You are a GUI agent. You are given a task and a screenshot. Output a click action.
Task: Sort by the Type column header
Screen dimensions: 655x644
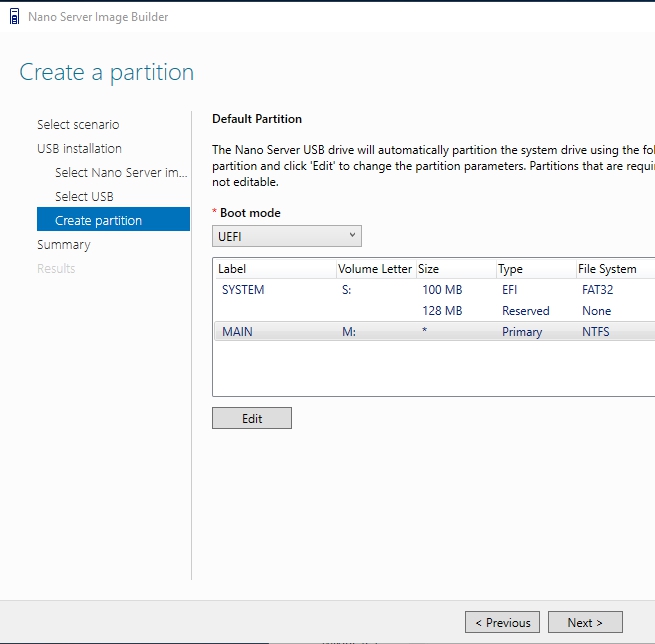pyautogui.click(x=536, y=269)
